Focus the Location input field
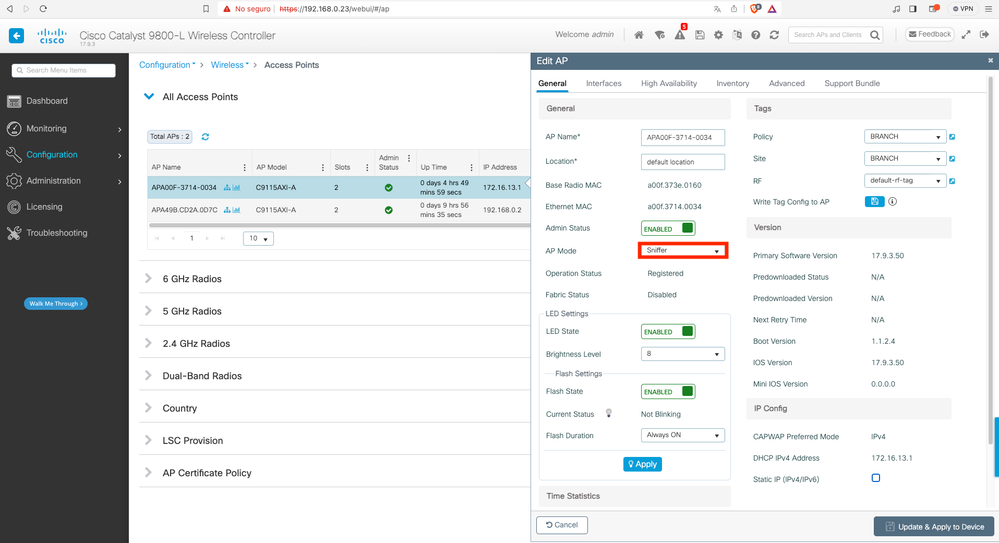This screenshot has height=543, width=999. click(682, 162)
